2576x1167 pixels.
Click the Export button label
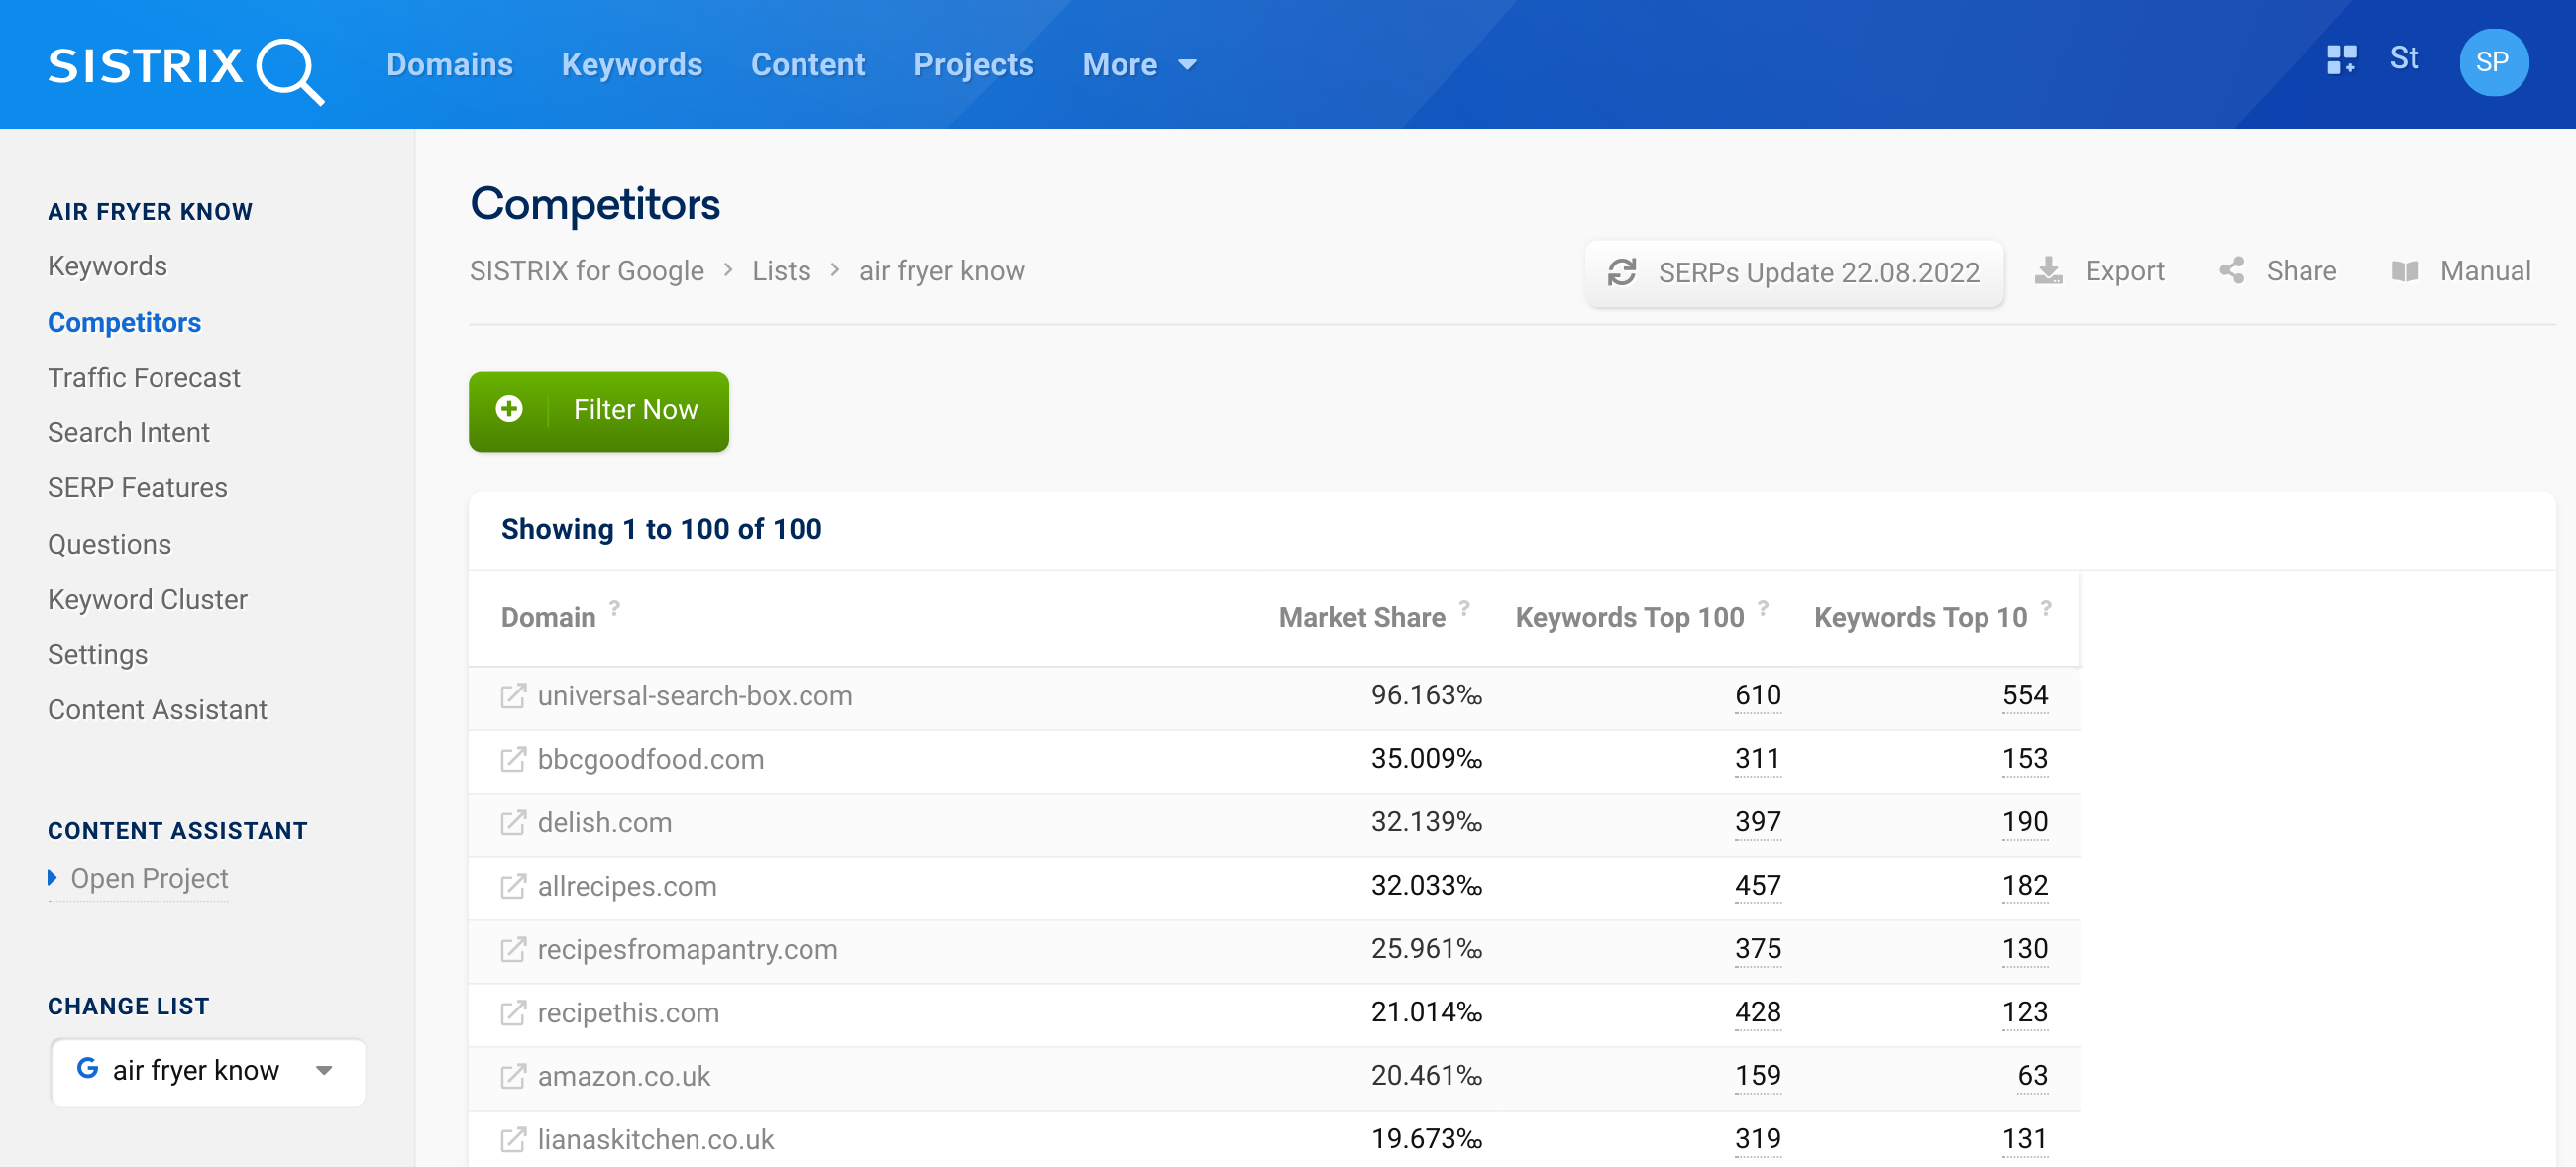pyautogui.click(x=2124, y=271)
